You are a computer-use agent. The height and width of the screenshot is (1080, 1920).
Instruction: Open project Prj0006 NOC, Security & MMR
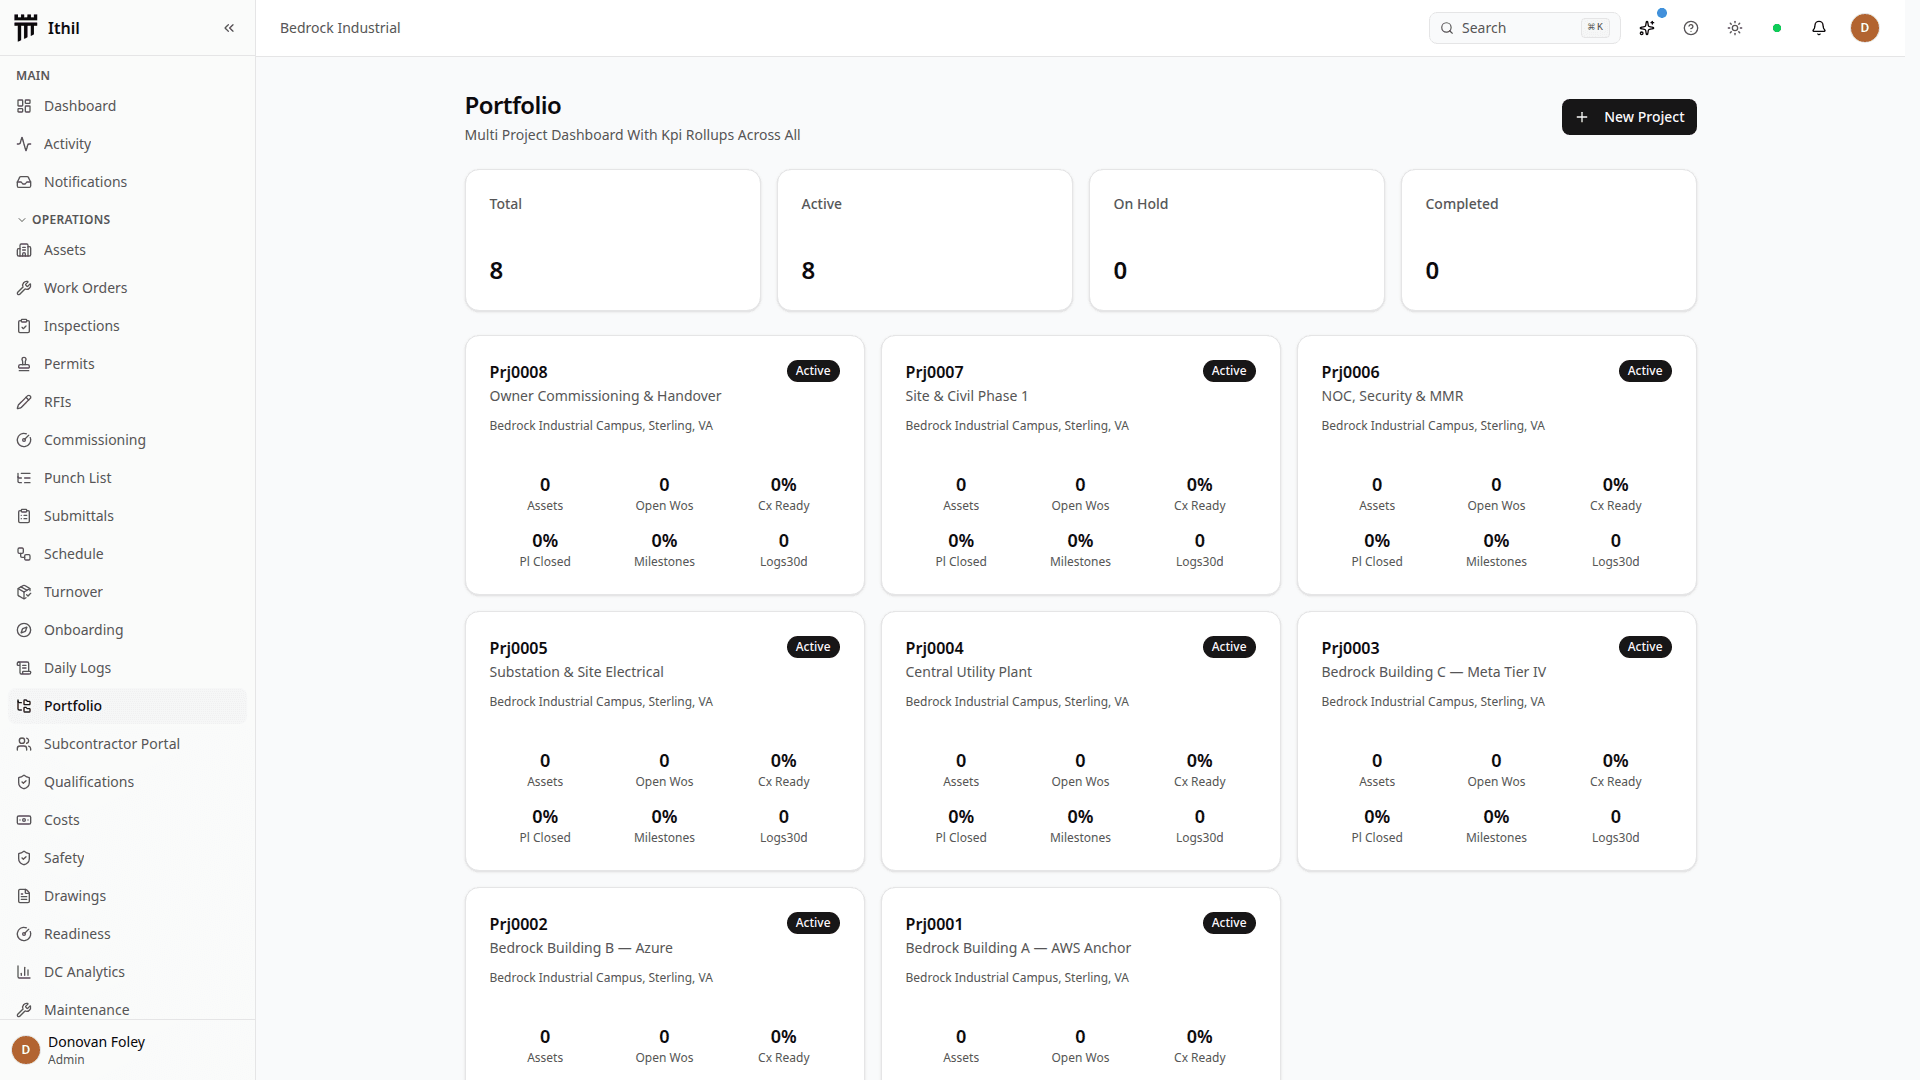click(x=1497, y=466)
